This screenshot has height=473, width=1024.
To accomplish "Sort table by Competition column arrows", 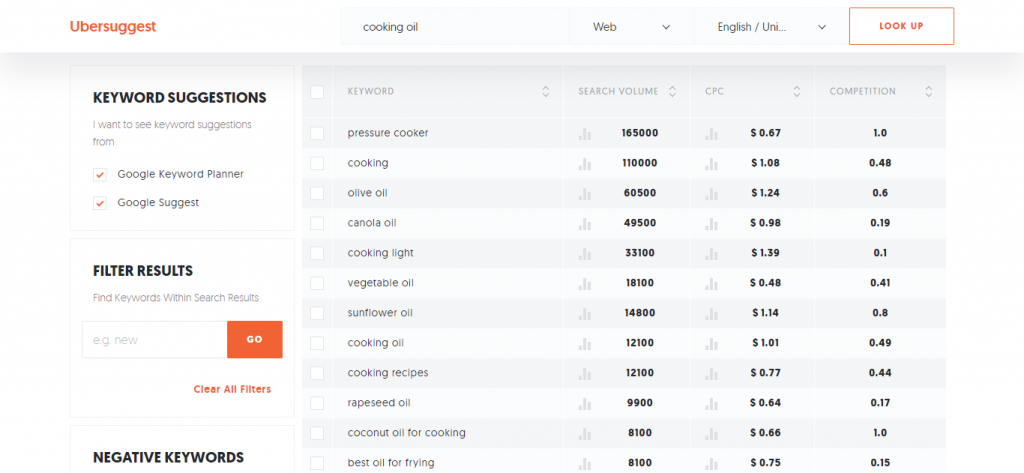I will (929, 92).
